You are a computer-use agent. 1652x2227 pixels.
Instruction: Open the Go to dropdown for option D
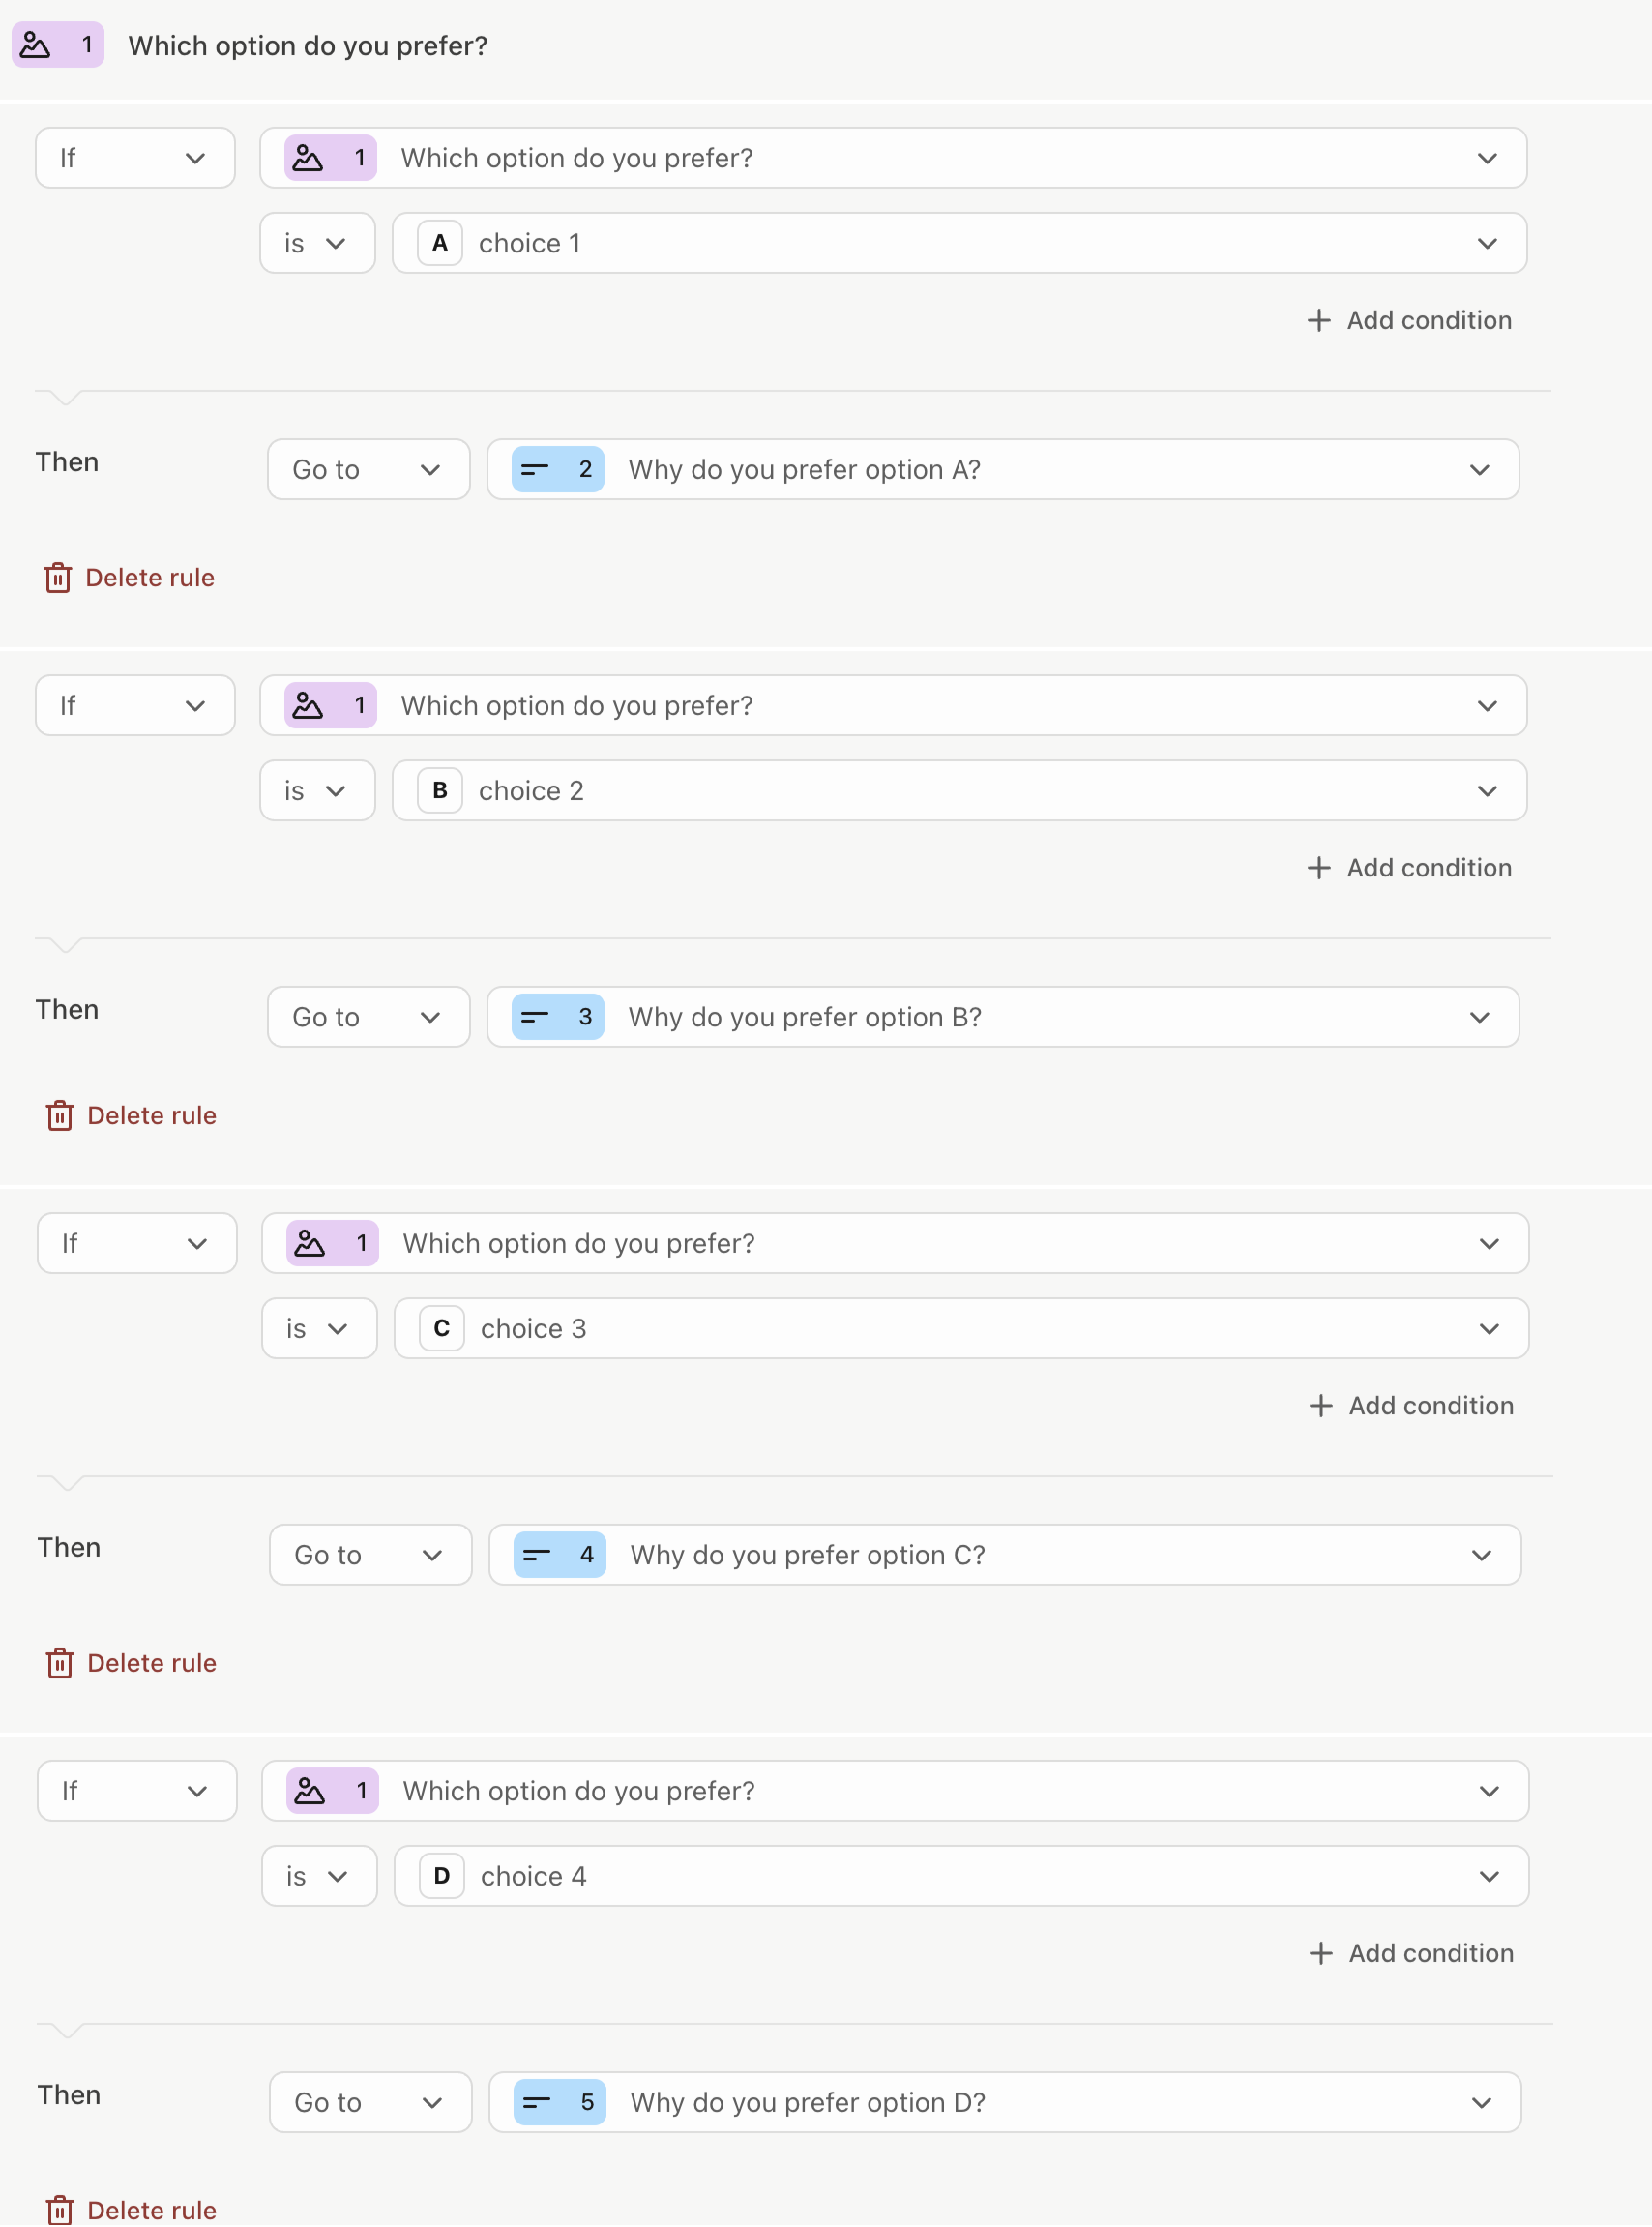coord(370,2102)
